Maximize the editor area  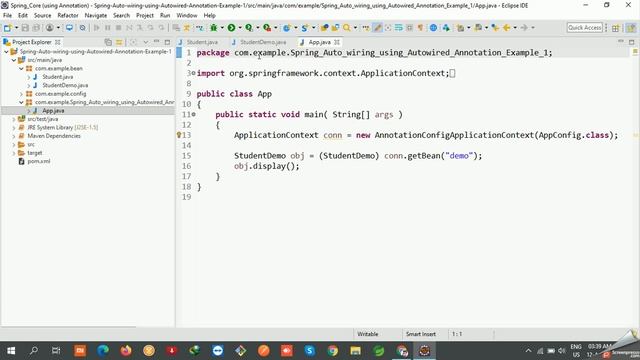[x=631, y=42]
